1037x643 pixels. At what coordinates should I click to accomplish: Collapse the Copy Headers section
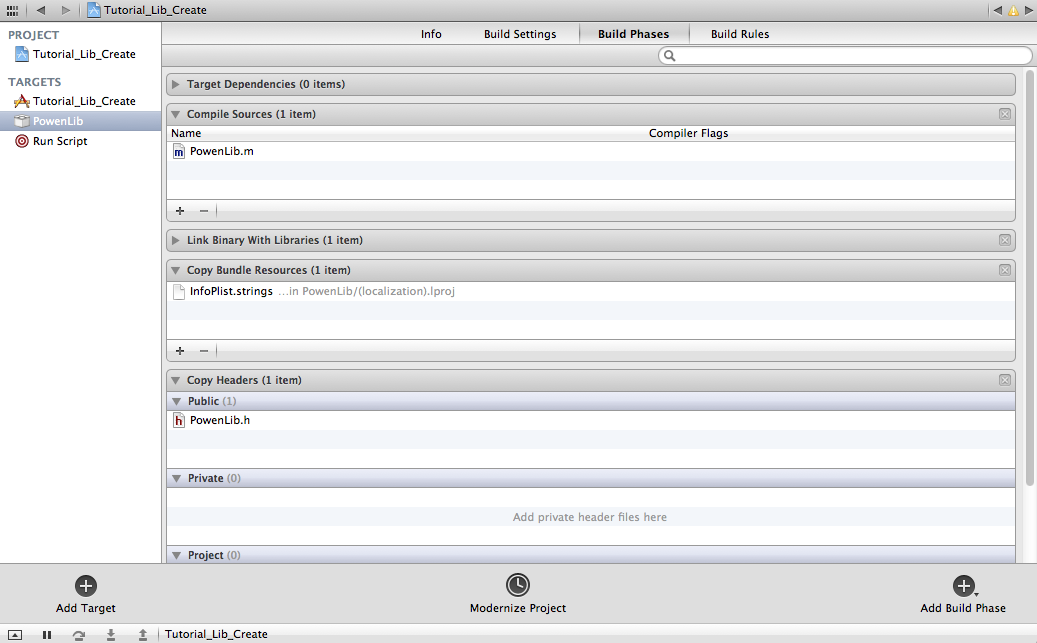175,380
